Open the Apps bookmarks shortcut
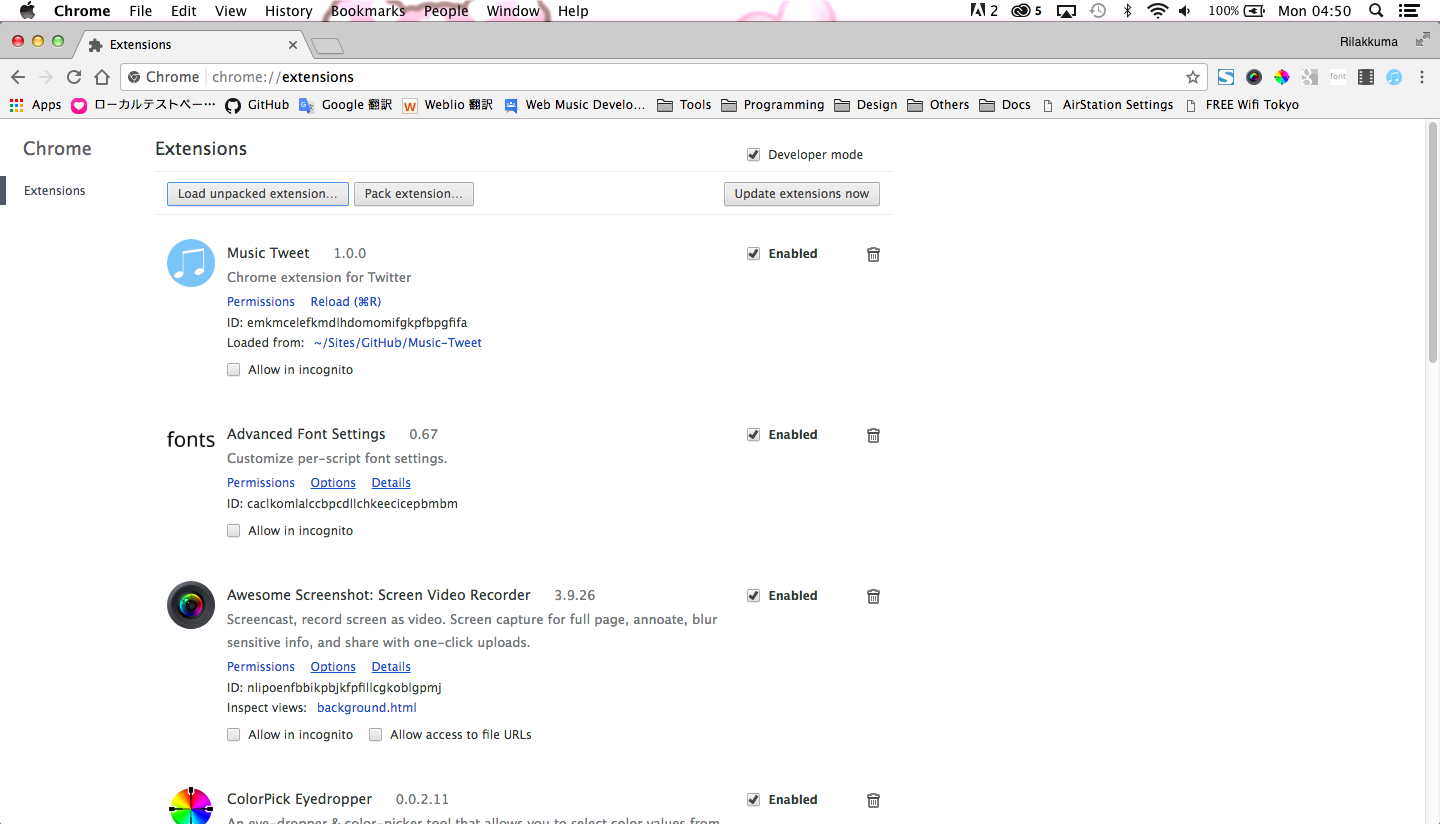The width and height of the screenshot is (1440, 824). click(35, 105)
